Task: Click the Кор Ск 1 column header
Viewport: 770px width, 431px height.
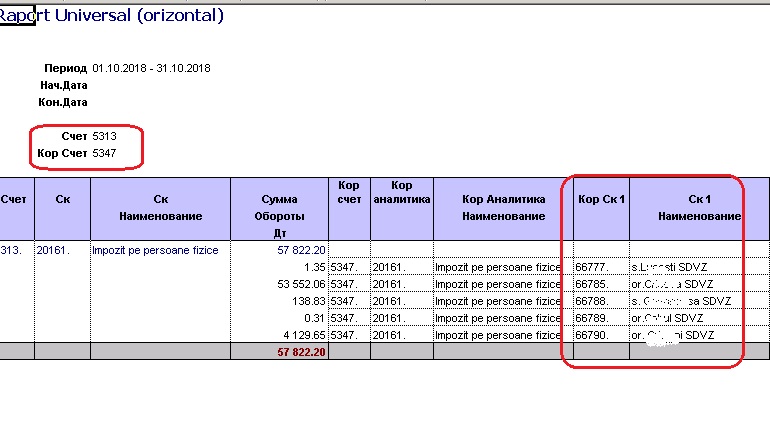Action: point(601,209)
